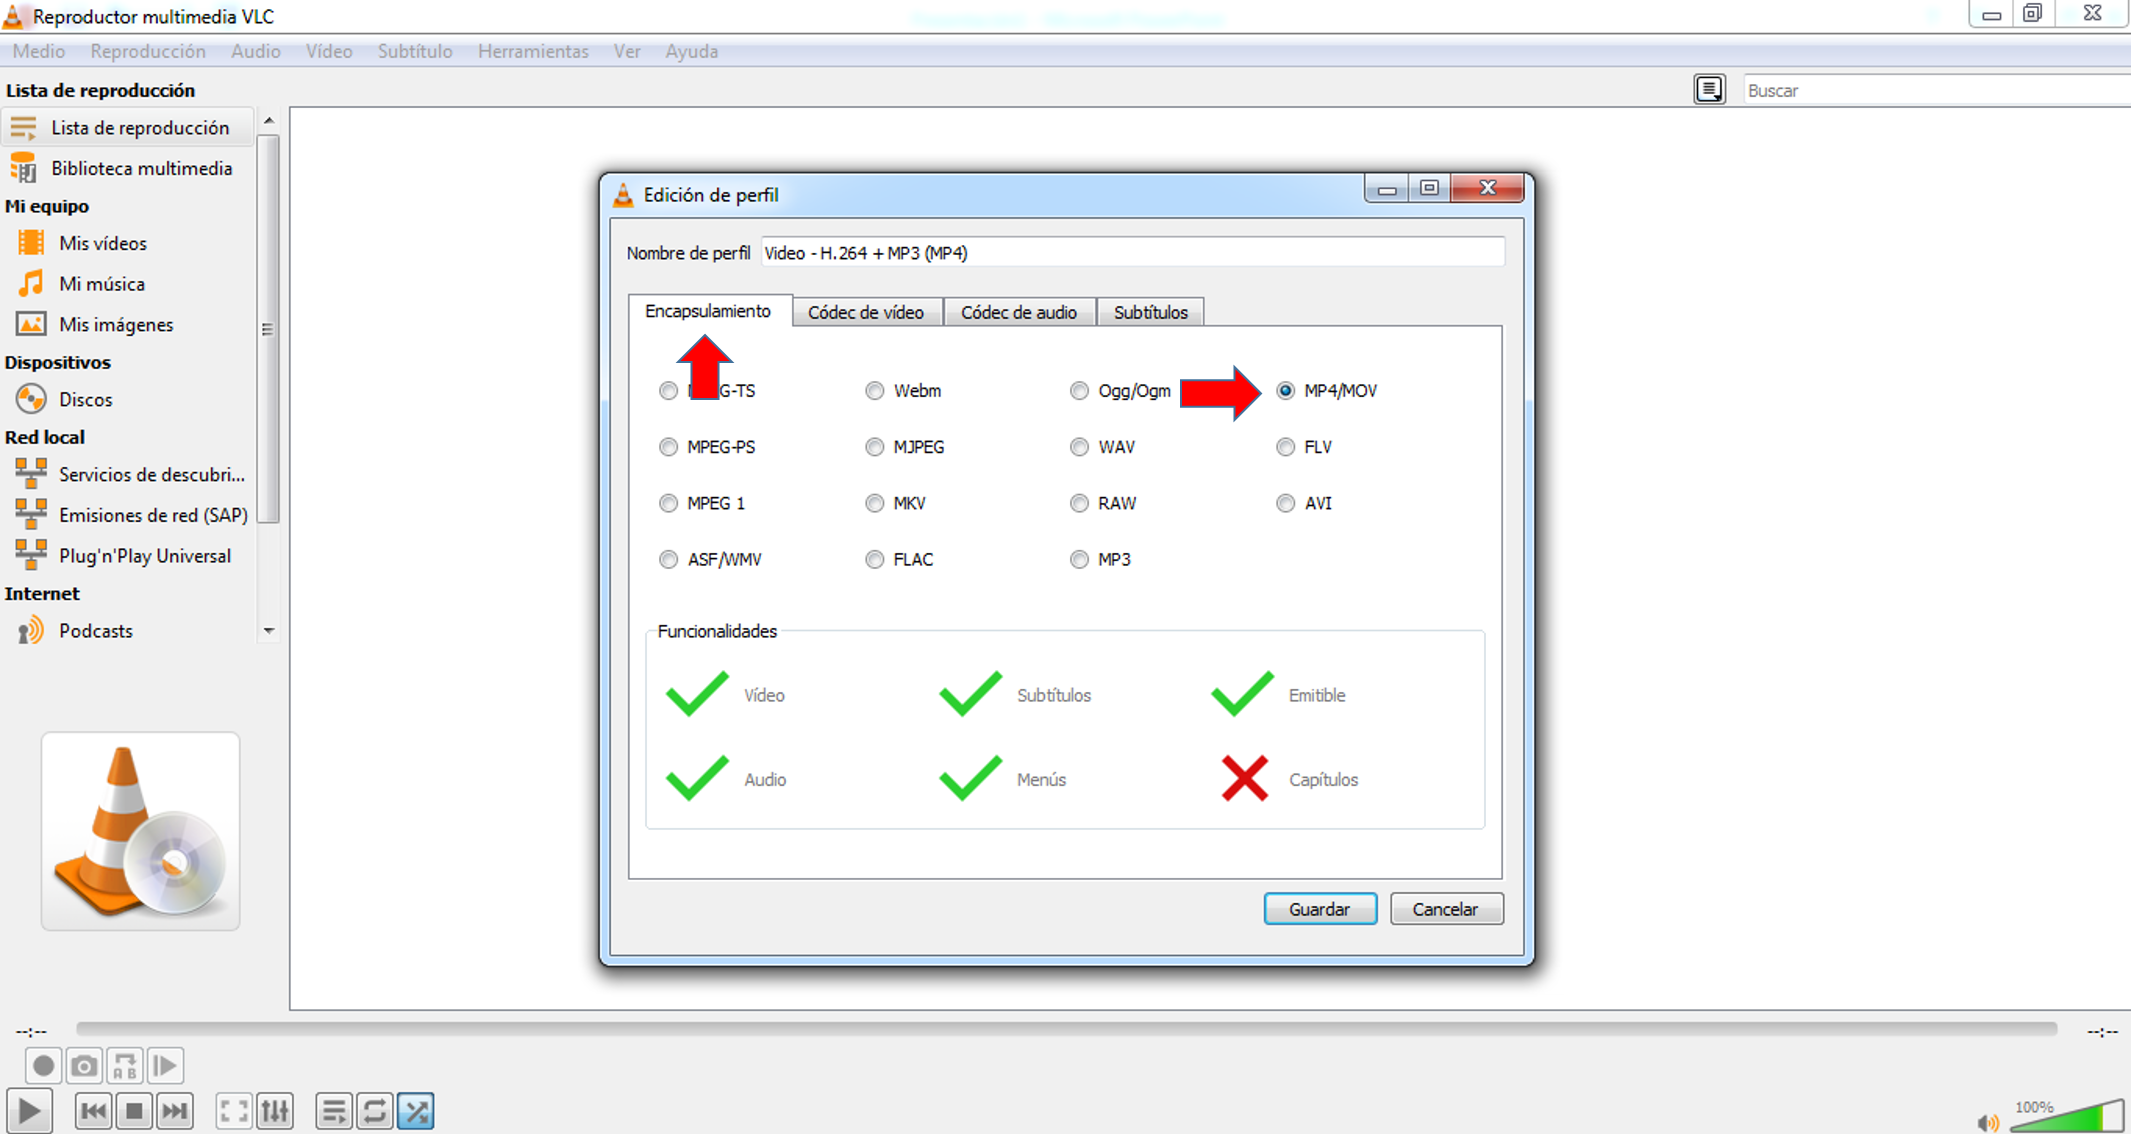Screen dimensions: 2131x1134
Task: Click the Stop playback button
Action: (134, 1110)
